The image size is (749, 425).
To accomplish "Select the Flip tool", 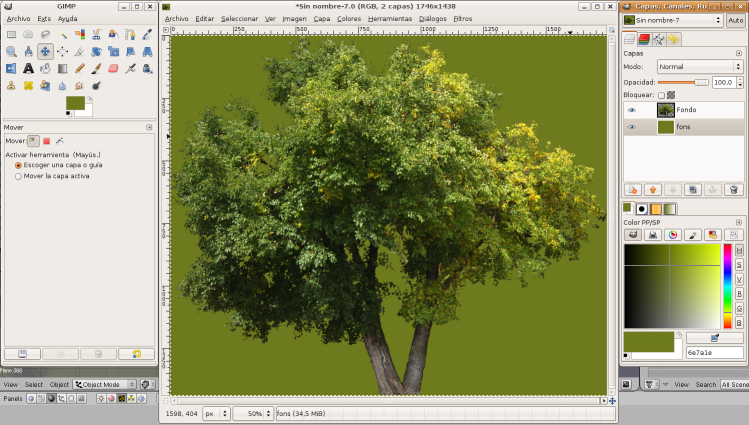I will [11, 69].
